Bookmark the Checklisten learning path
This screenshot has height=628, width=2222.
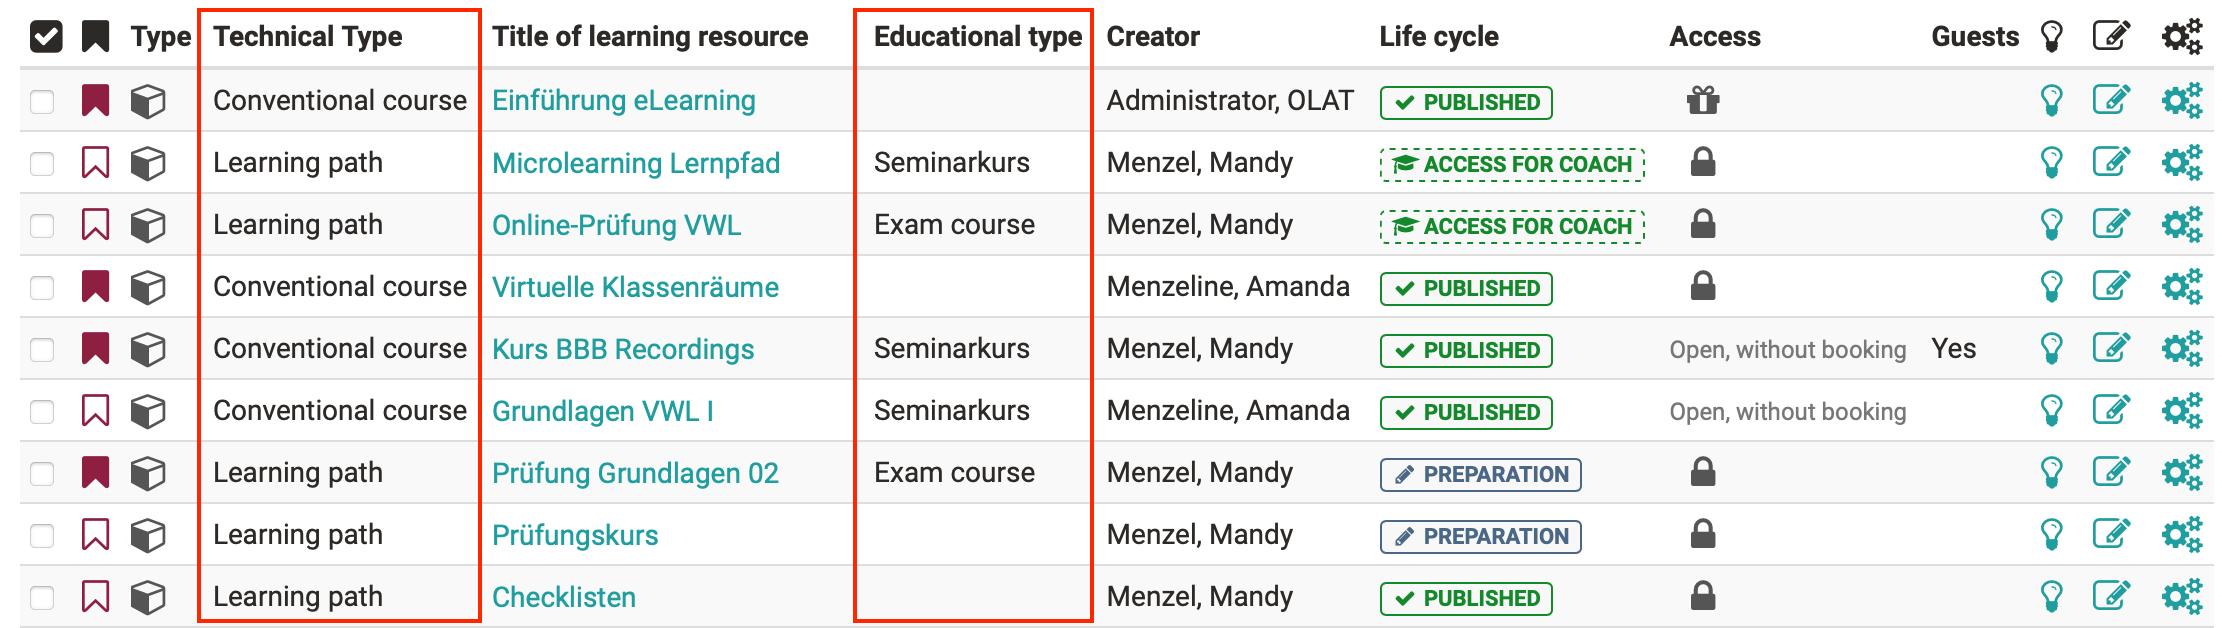coord(95,597)
